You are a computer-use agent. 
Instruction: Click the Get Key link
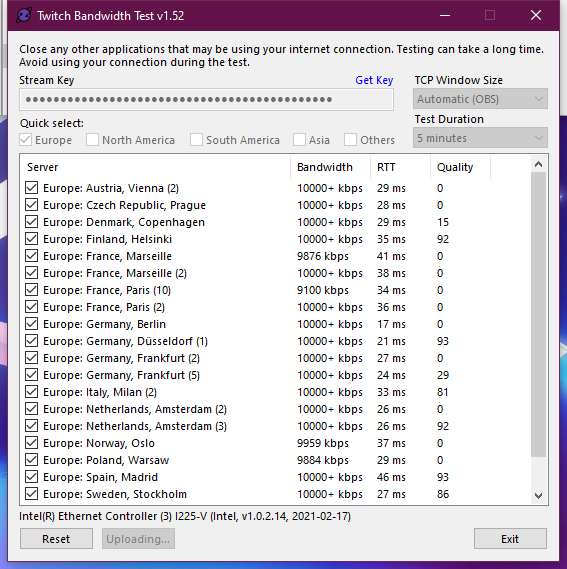[x=374, y=80]
